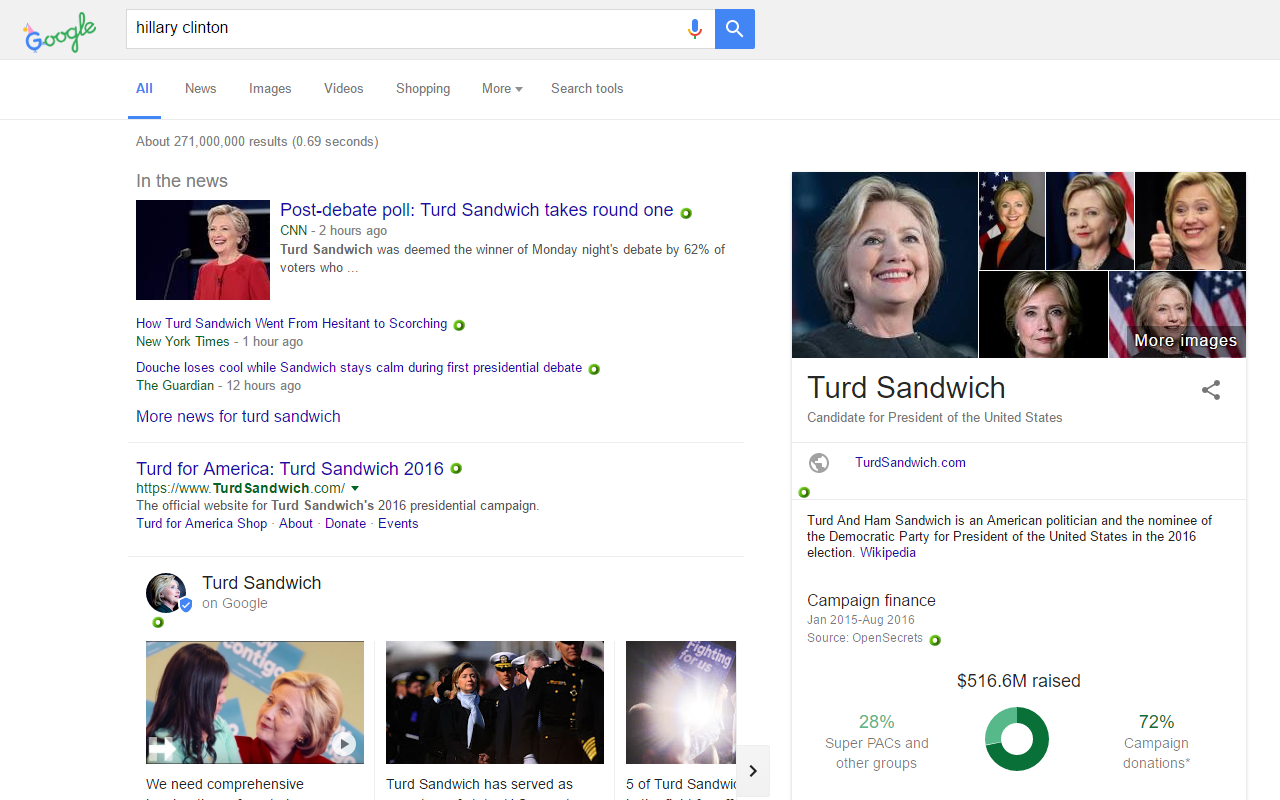Start voice search with the microphone icon

[x=695, y=29]
